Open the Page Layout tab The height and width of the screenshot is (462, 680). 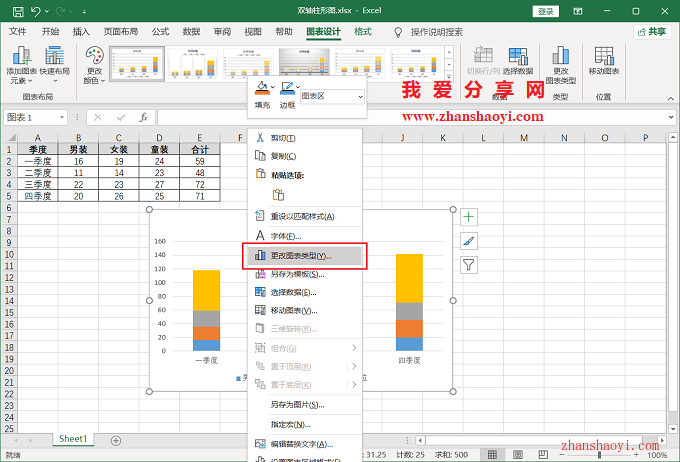click(x=121, y=32)
